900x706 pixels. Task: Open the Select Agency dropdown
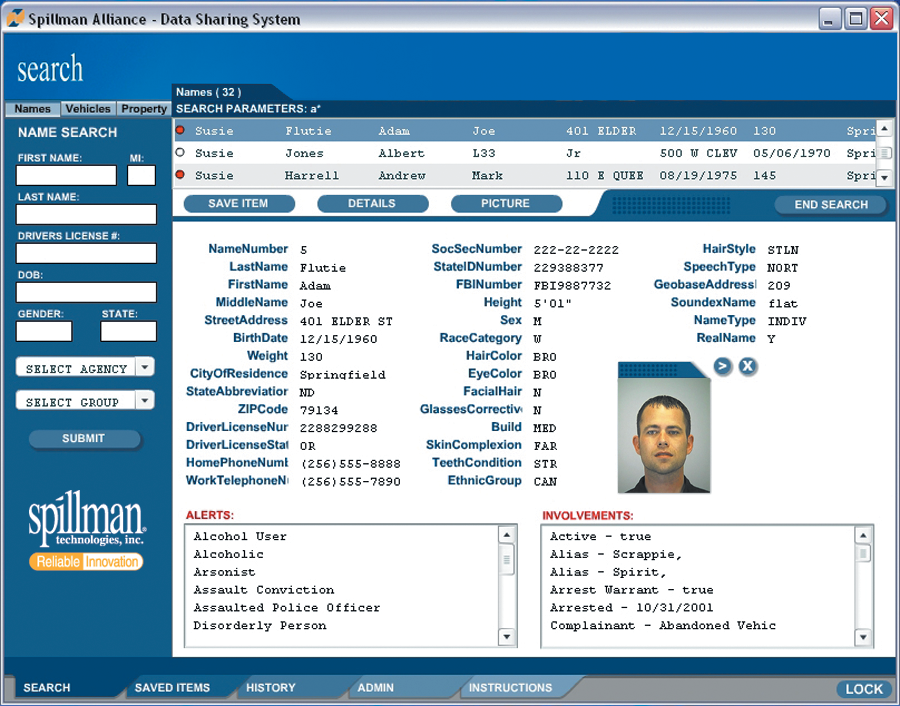[x=145, y=368]
